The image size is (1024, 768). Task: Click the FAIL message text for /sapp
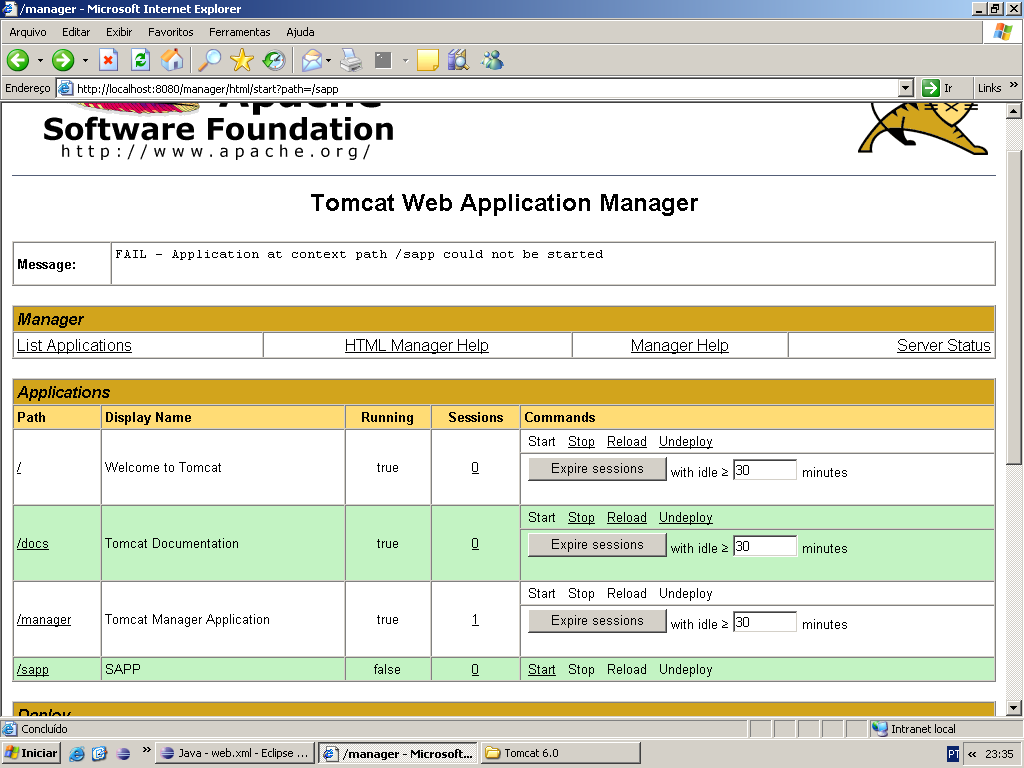(x=359, y=254)
